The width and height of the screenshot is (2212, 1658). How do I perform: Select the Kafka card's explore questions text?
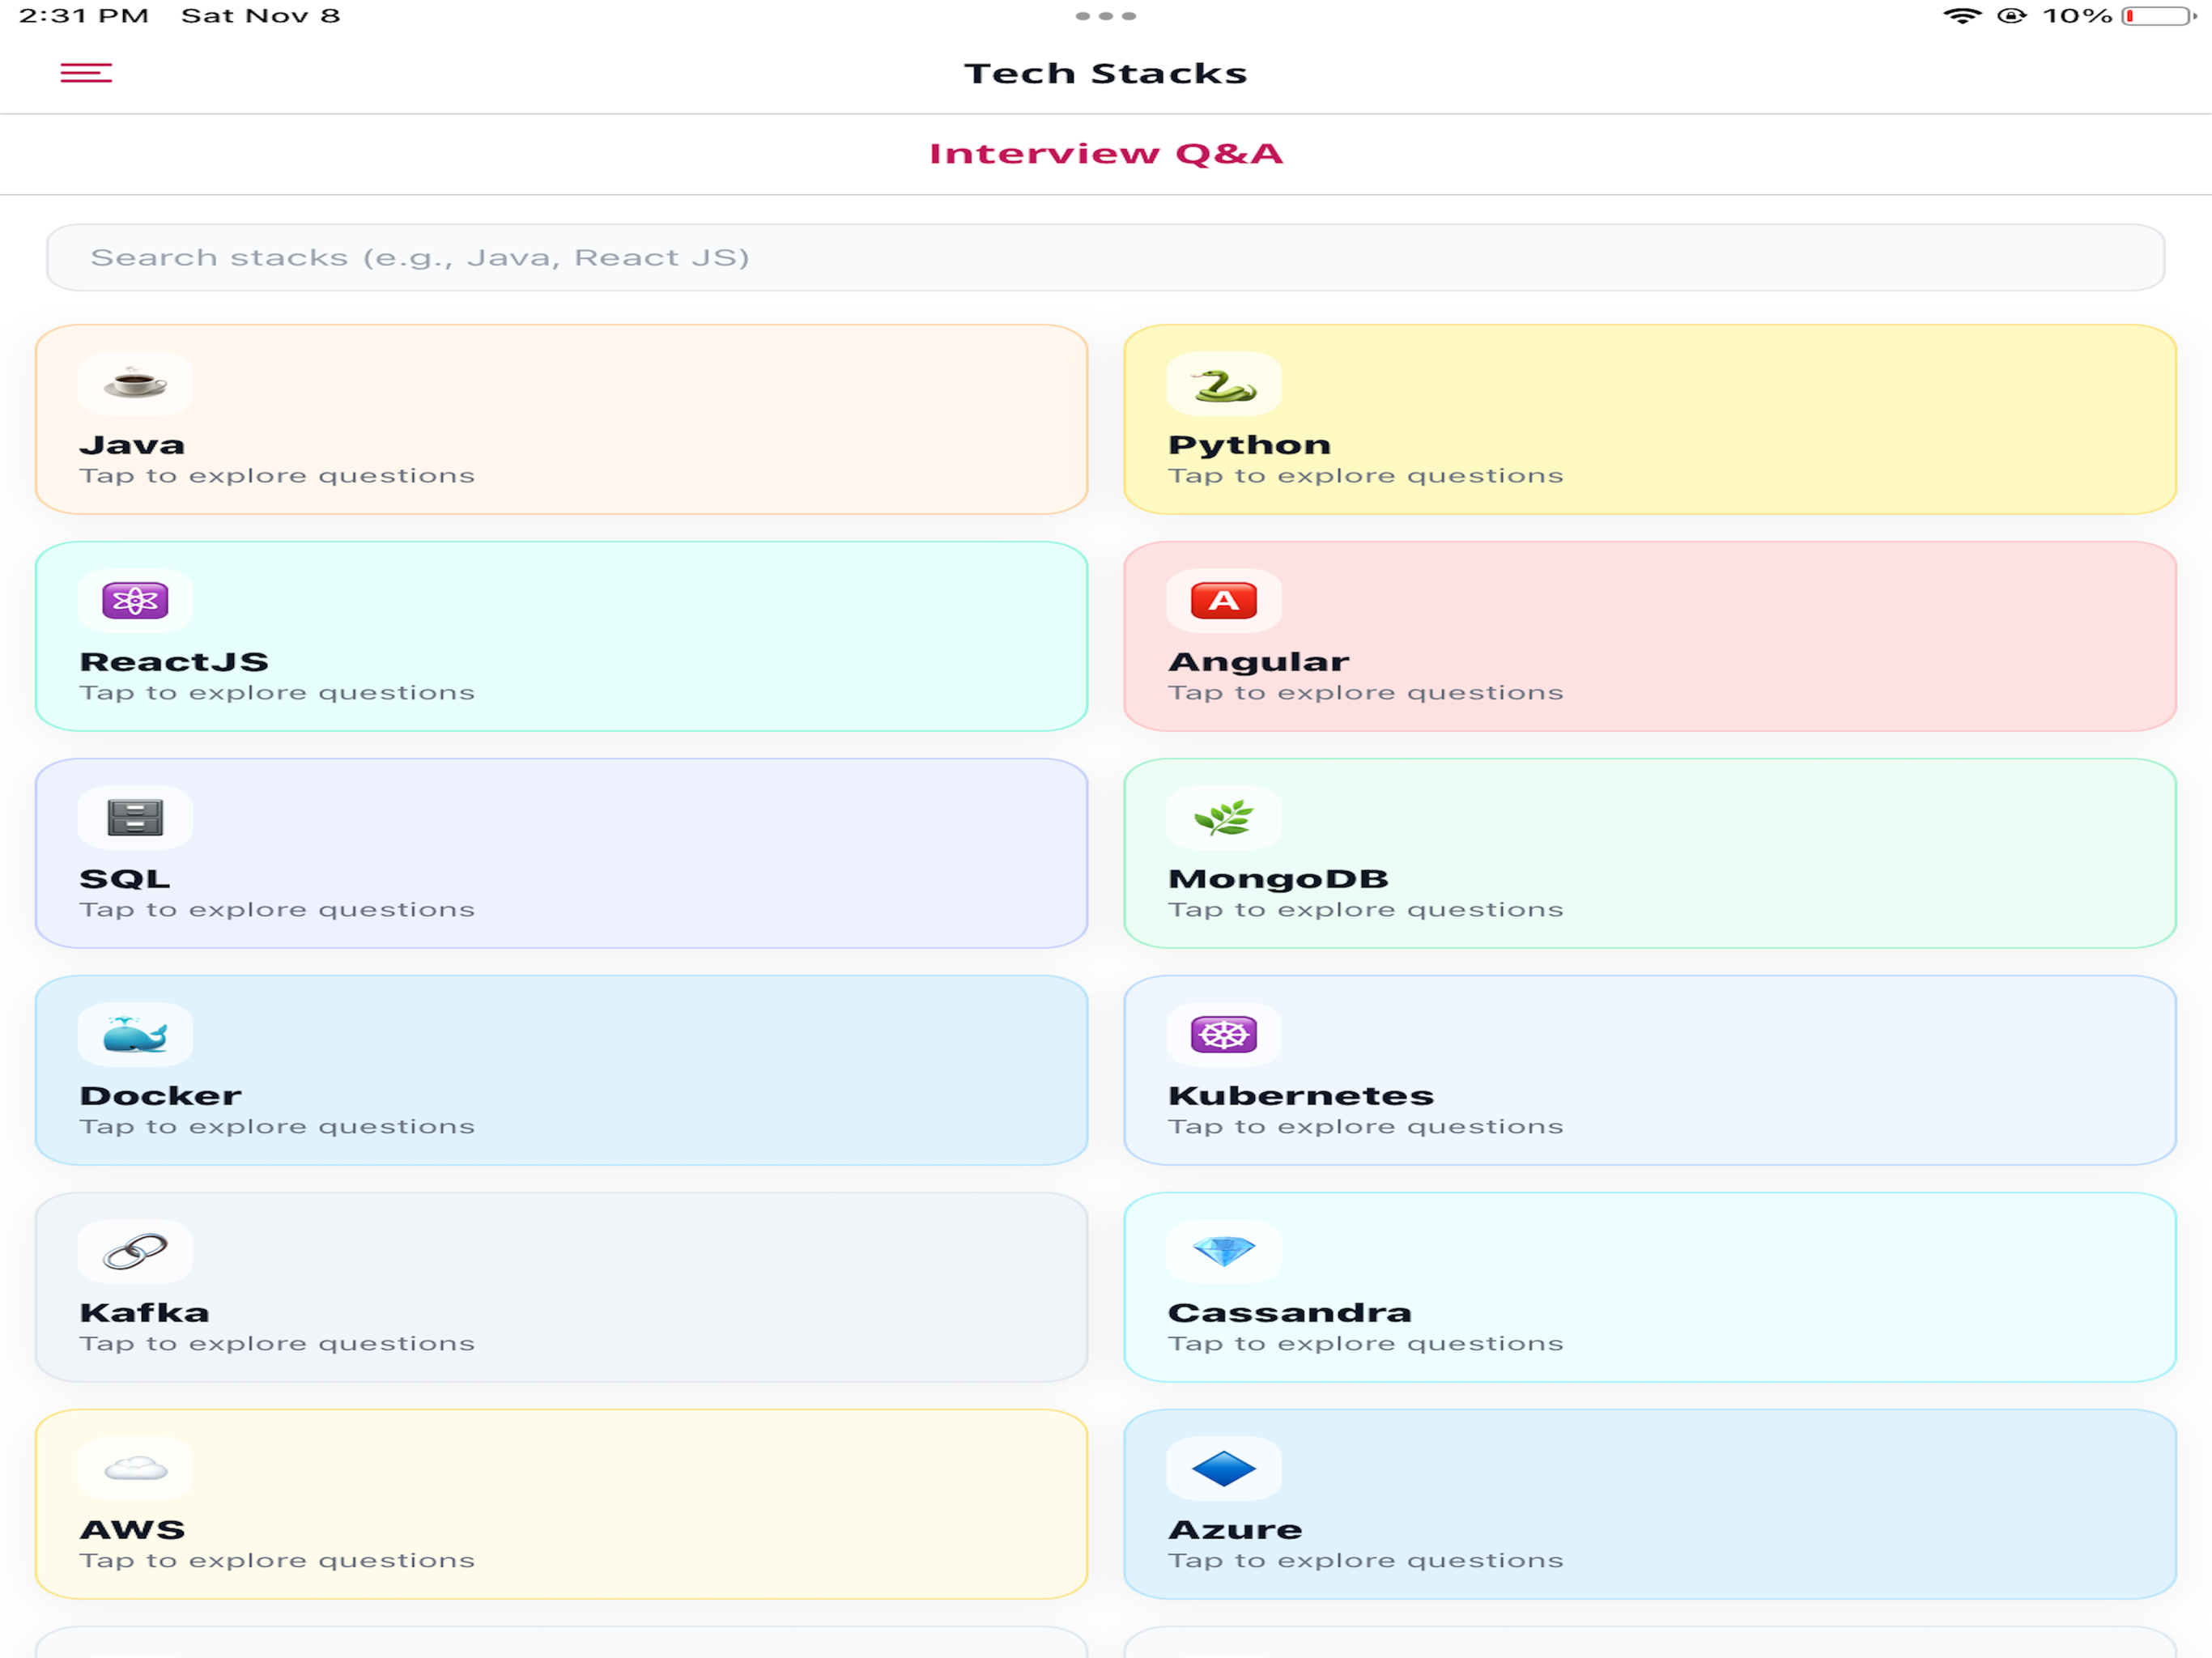277,1344
